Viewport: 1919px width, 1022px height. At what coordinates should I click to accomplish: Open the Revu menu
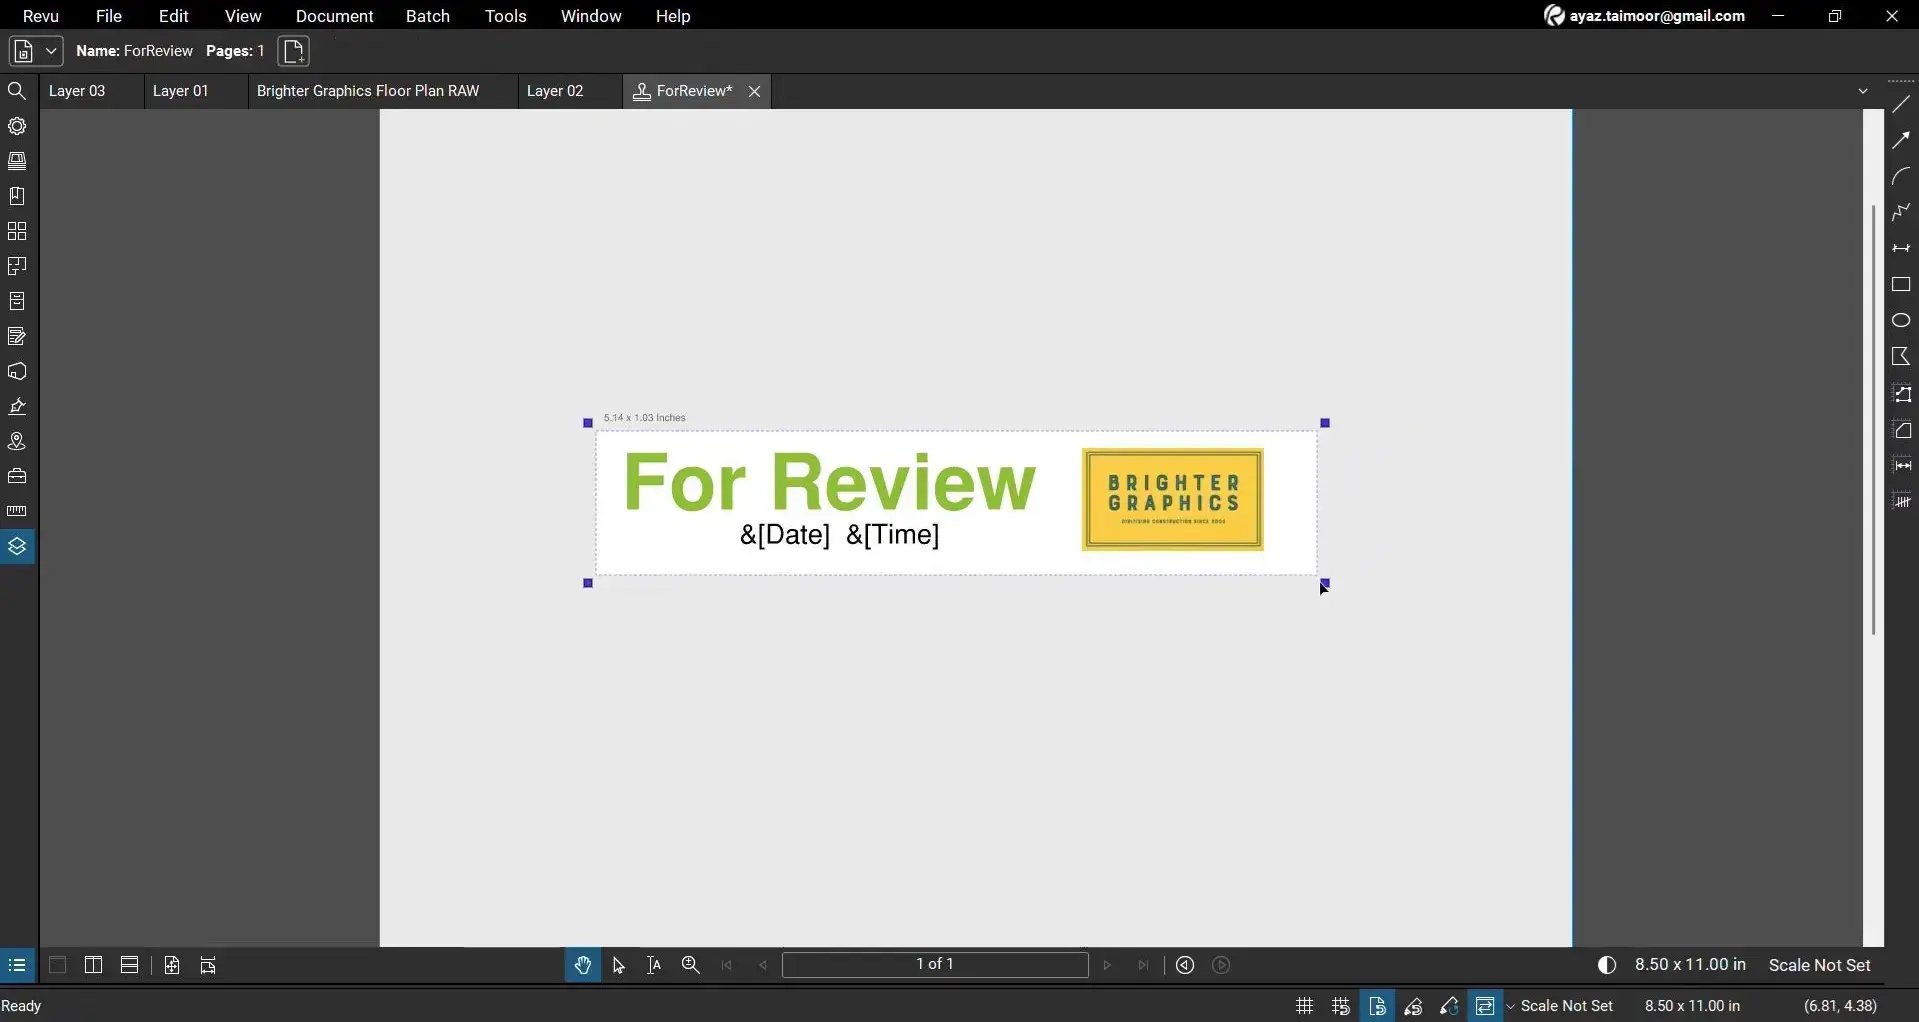coord(41,16)
